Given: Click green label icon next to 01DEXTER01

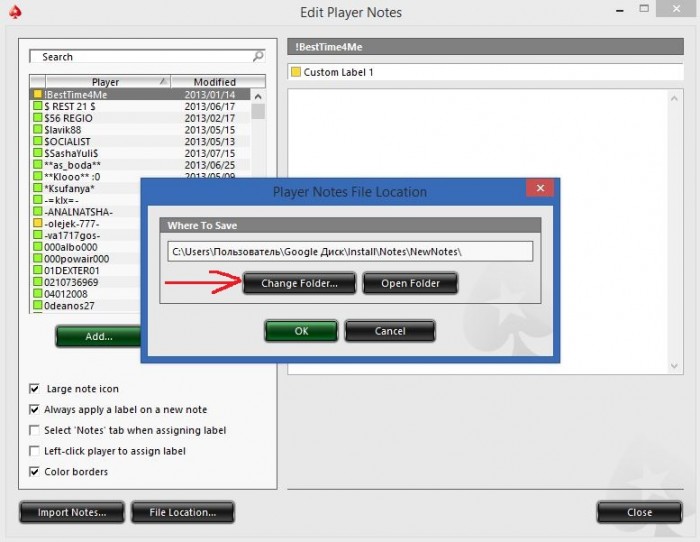Looking at the screenshot, I should 38,270.
